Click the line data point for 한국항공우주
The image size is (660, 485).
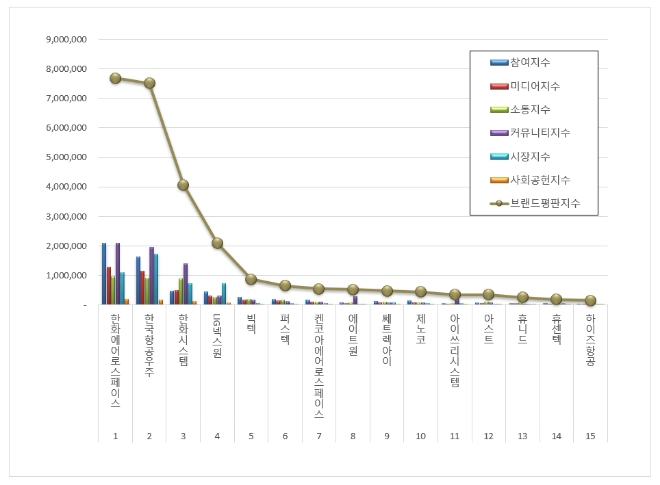(x=150, y=83)
